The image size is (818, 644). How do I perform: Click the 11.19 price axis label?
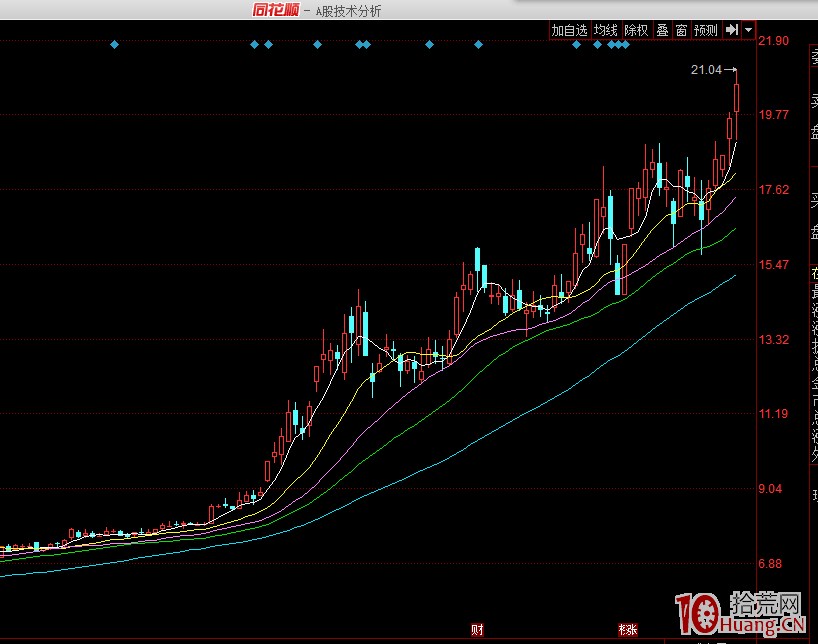click(x=774, y=414)
